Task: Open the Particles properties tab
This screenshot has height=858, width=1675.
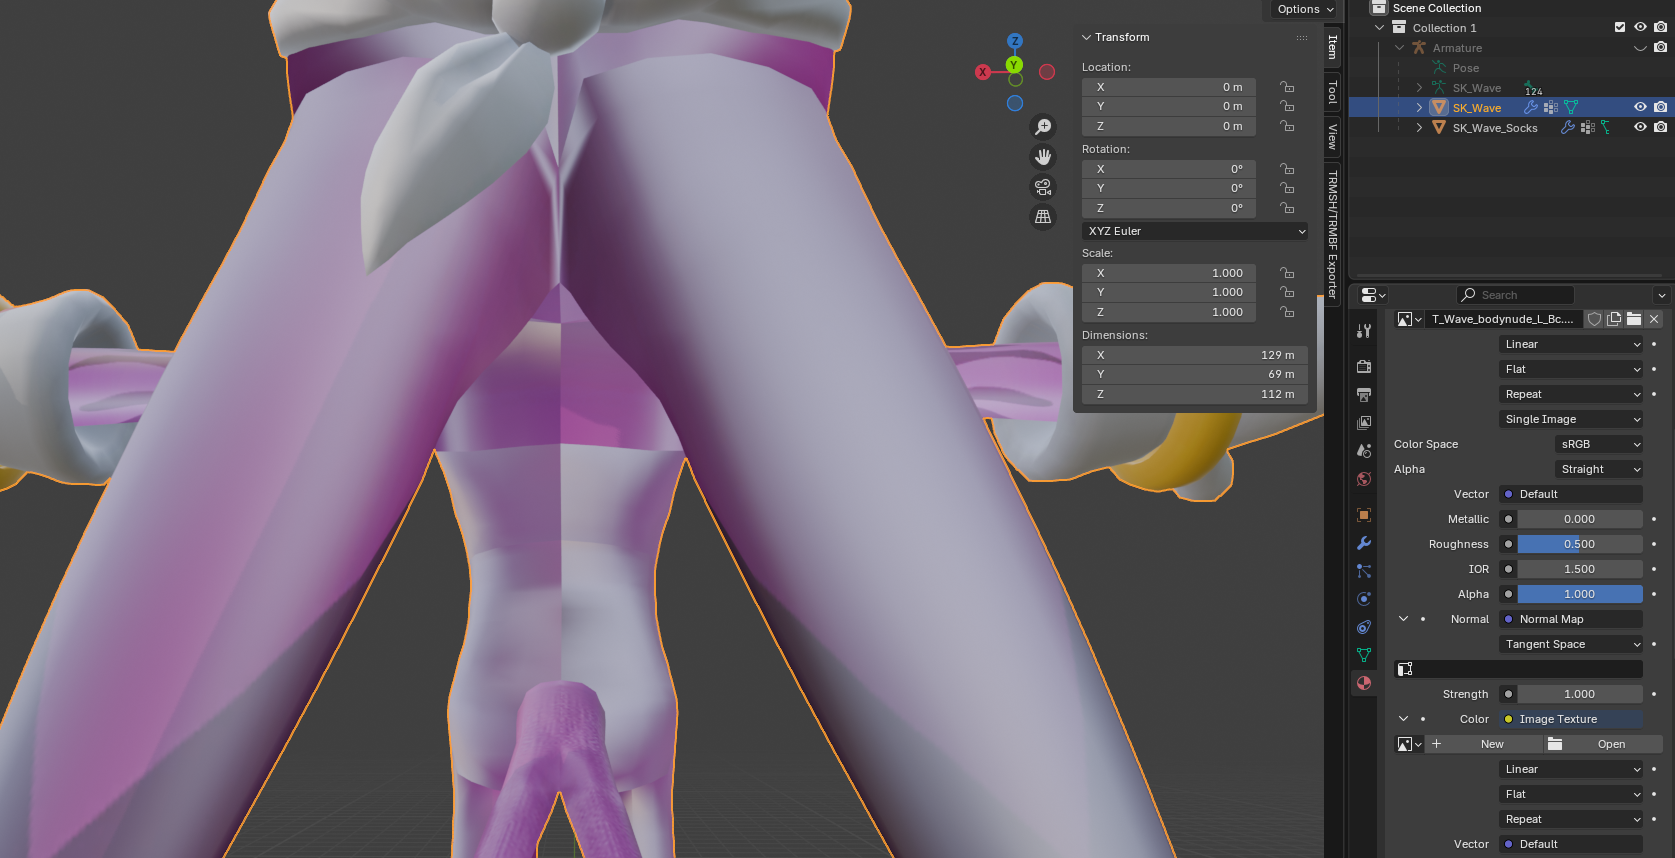Action: coord(1364,571)
